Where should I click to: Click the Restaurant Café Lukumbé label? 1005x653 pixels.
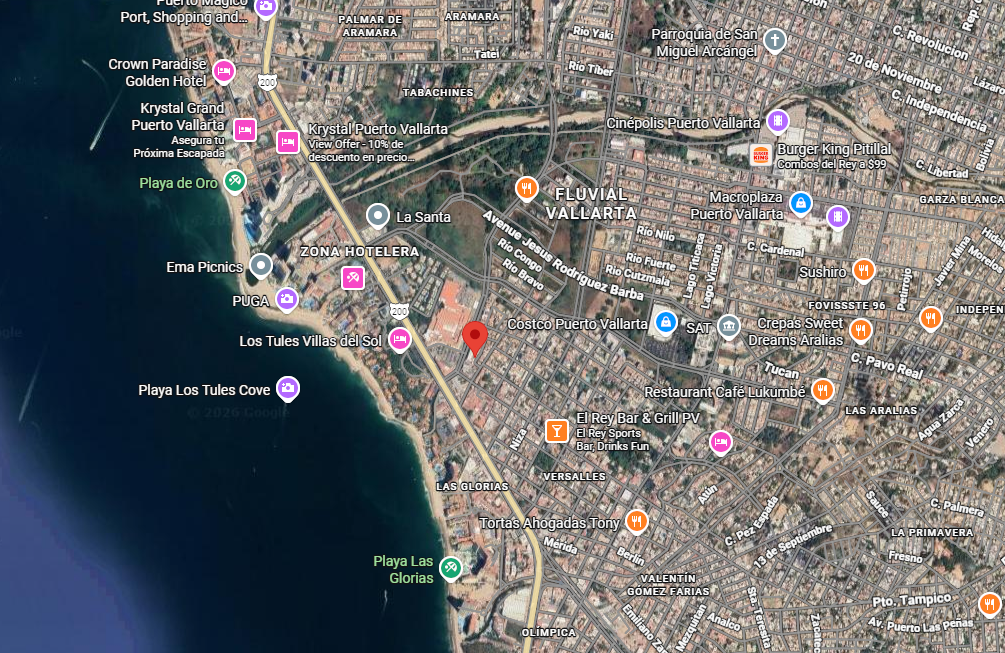coord(725,392)
